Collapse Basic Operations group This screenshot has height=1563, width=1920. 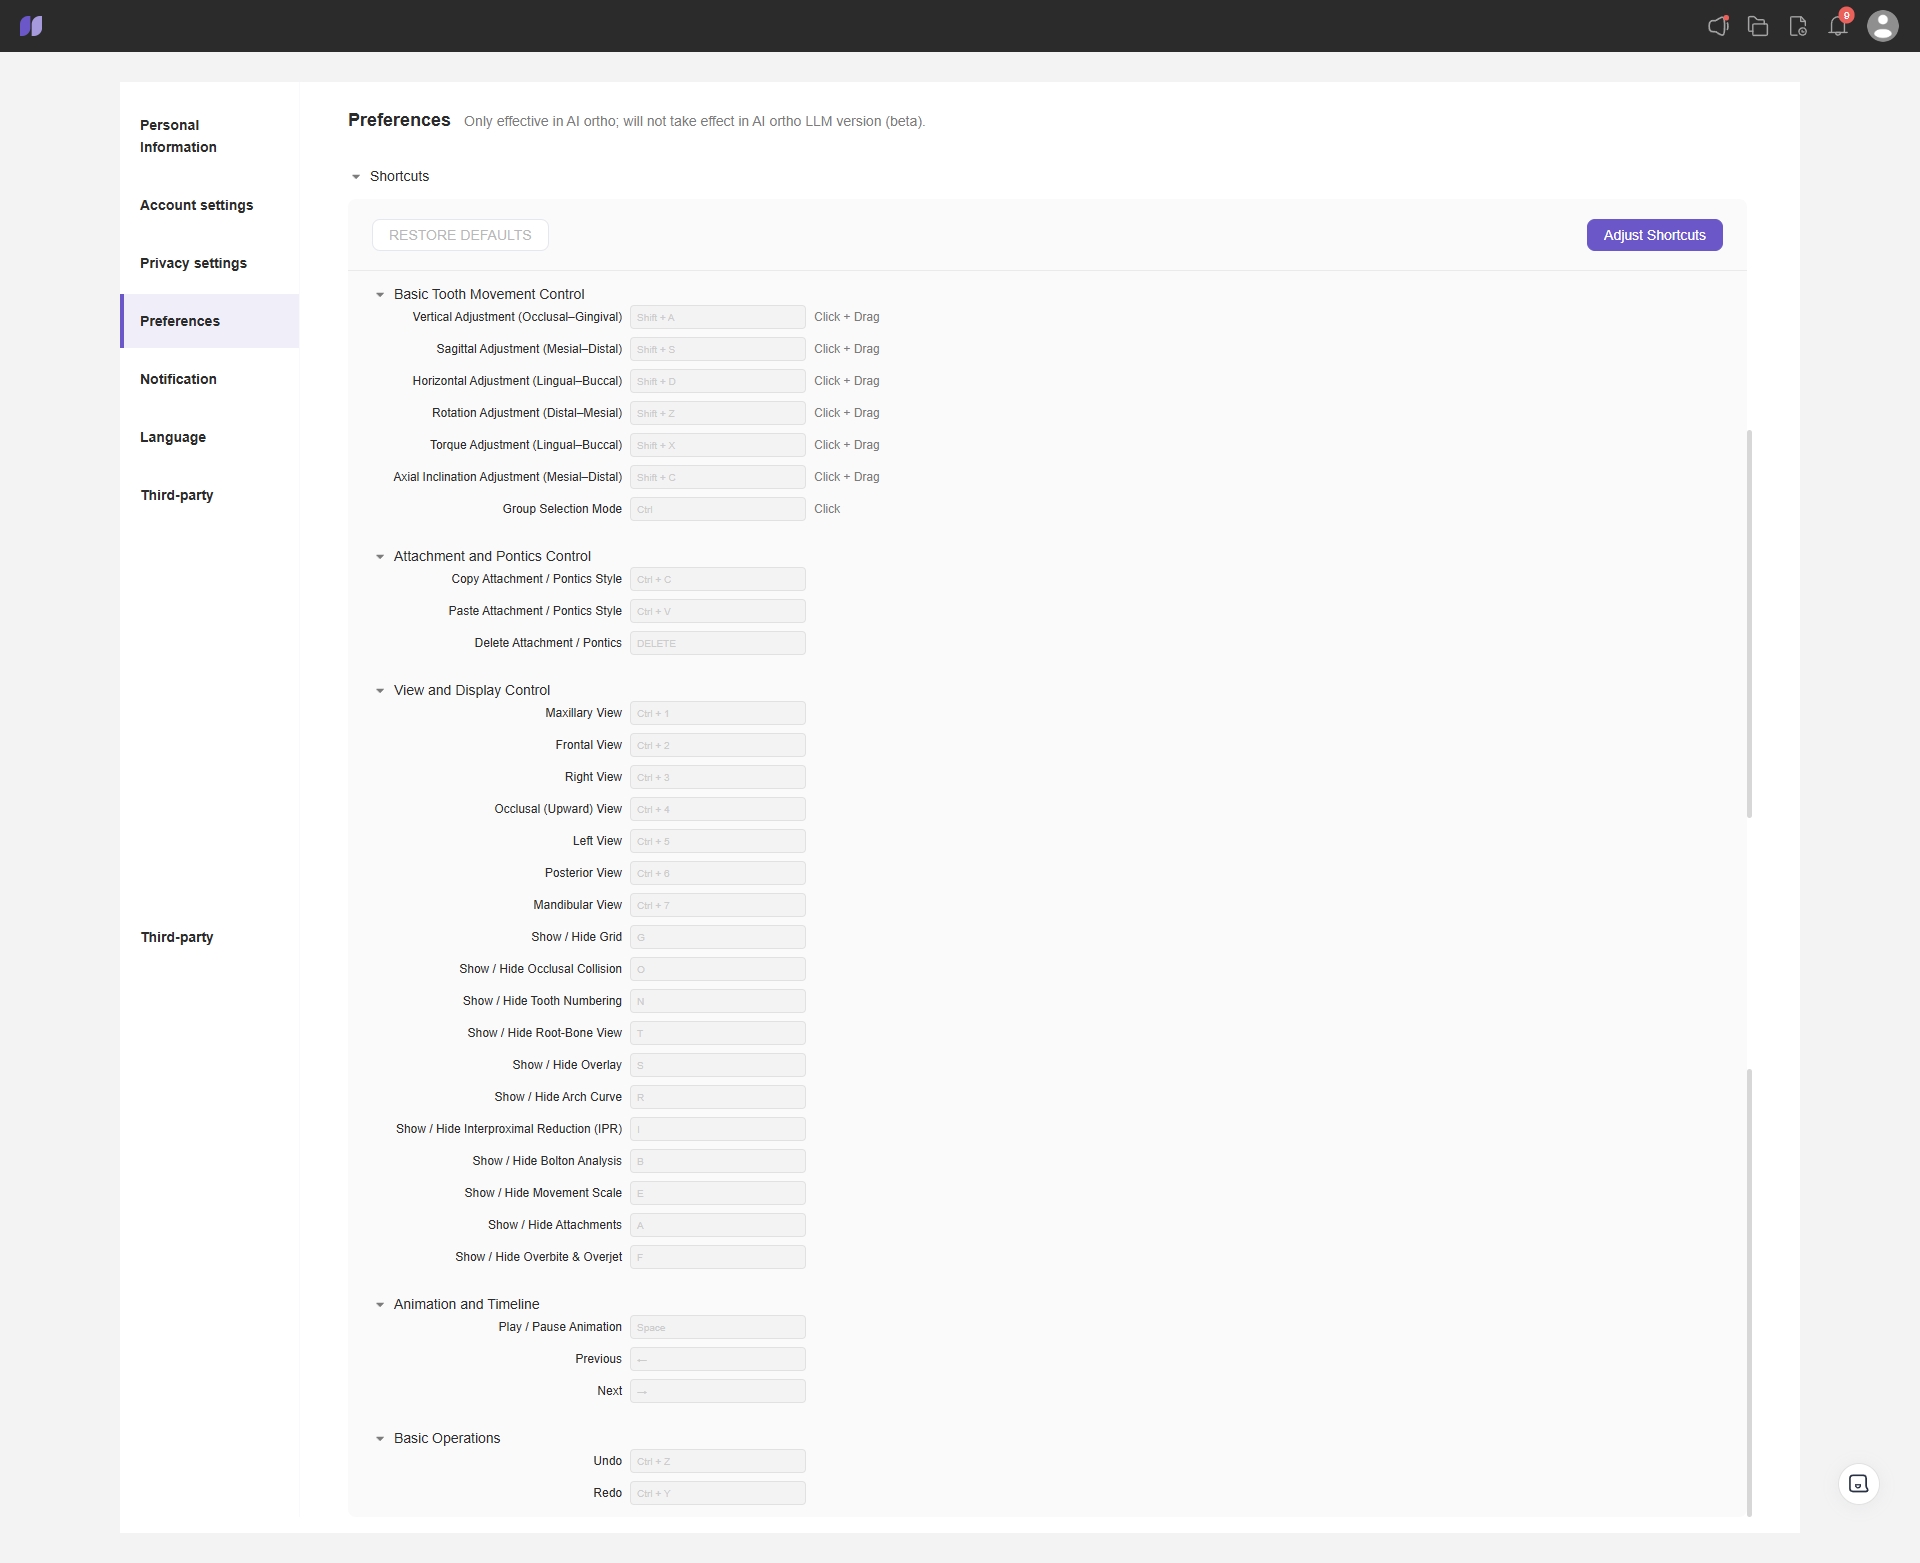(380, 1439)
